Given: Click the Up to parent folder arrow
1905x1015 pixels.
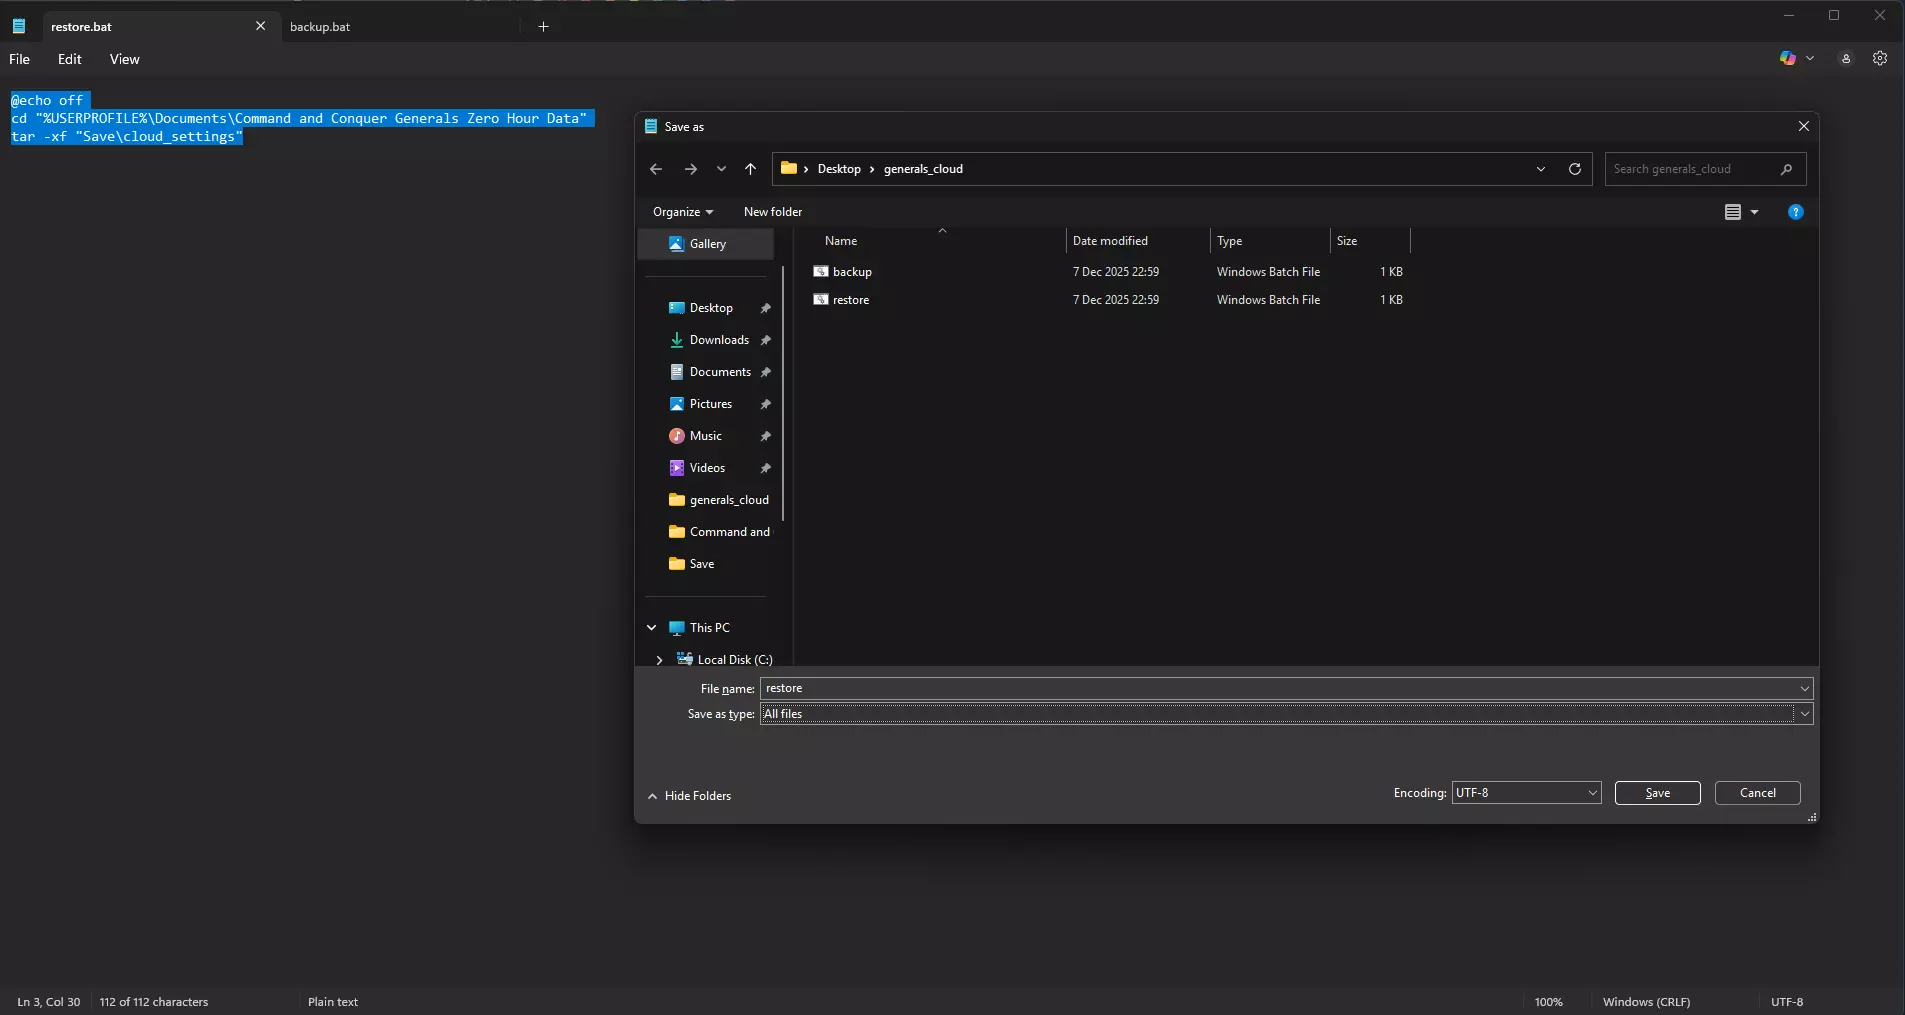Looking at the screenshot, I should [x=750, y=169].
